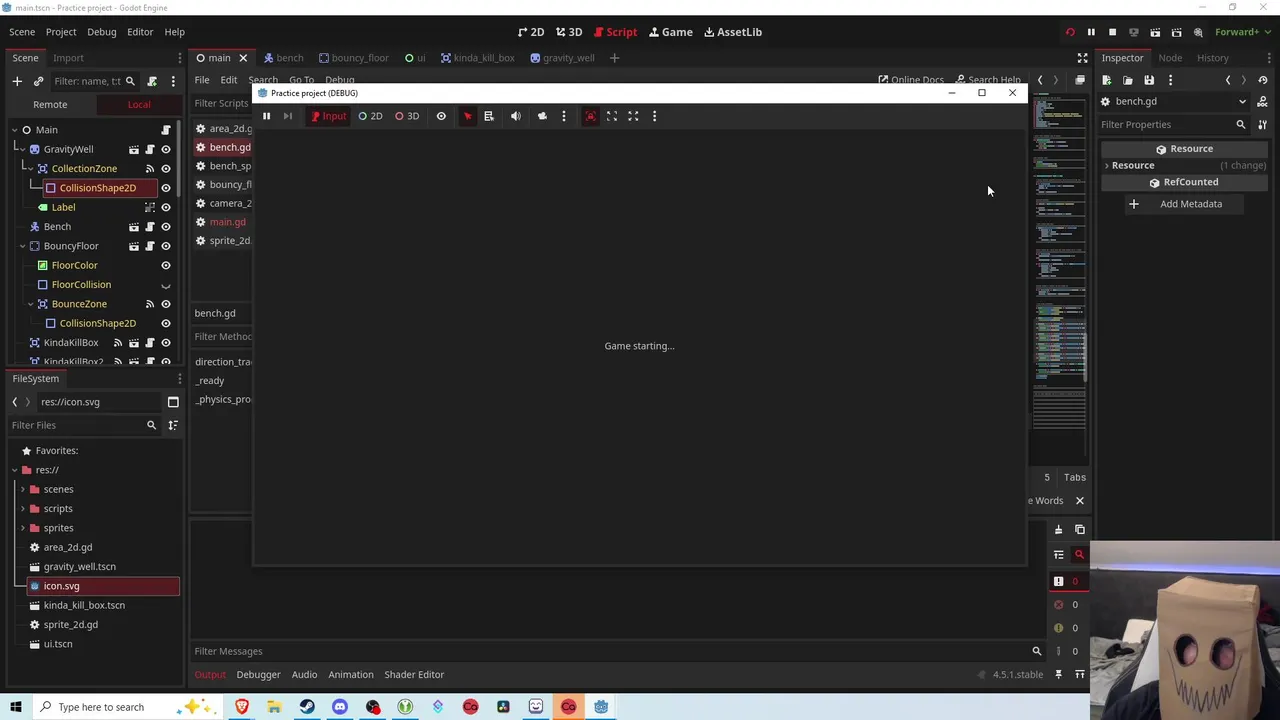The width and height of the screenshot is (1280, 720).
Task: Toggle visibility of CollectionZone node
Action: click(x=166, y=169)
